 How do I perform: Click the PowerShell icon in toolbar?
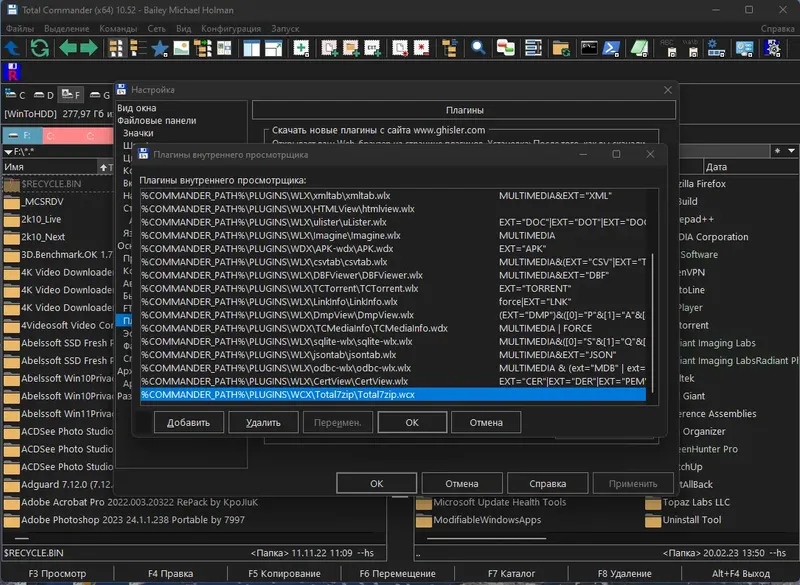[611, 47]
